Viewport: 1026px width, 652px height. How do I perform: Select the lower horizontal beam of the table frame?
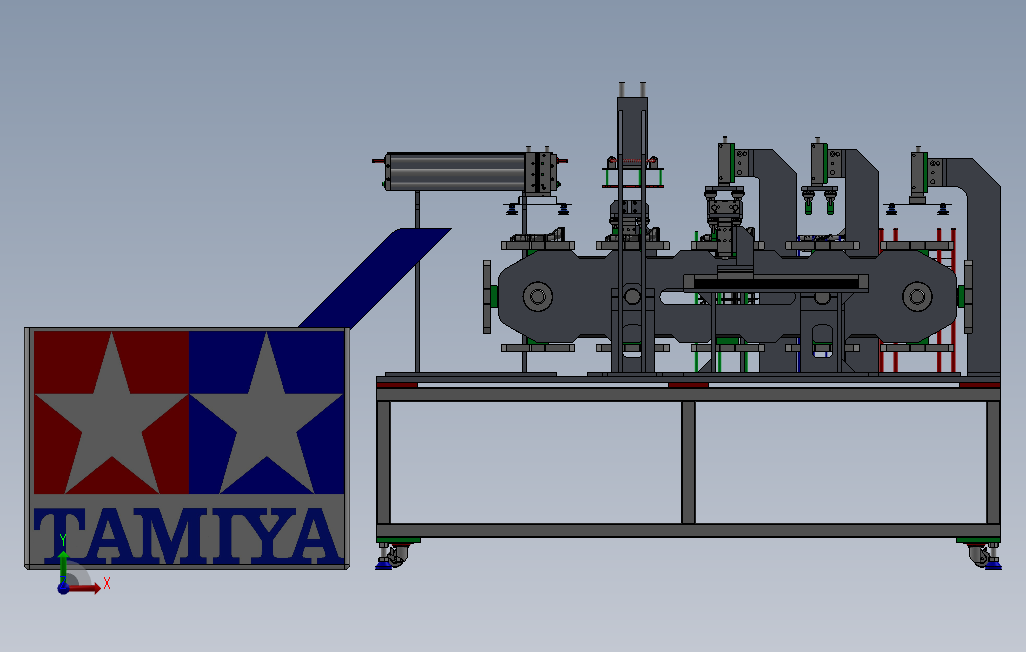pyautogui.click(x=688, y=531)
